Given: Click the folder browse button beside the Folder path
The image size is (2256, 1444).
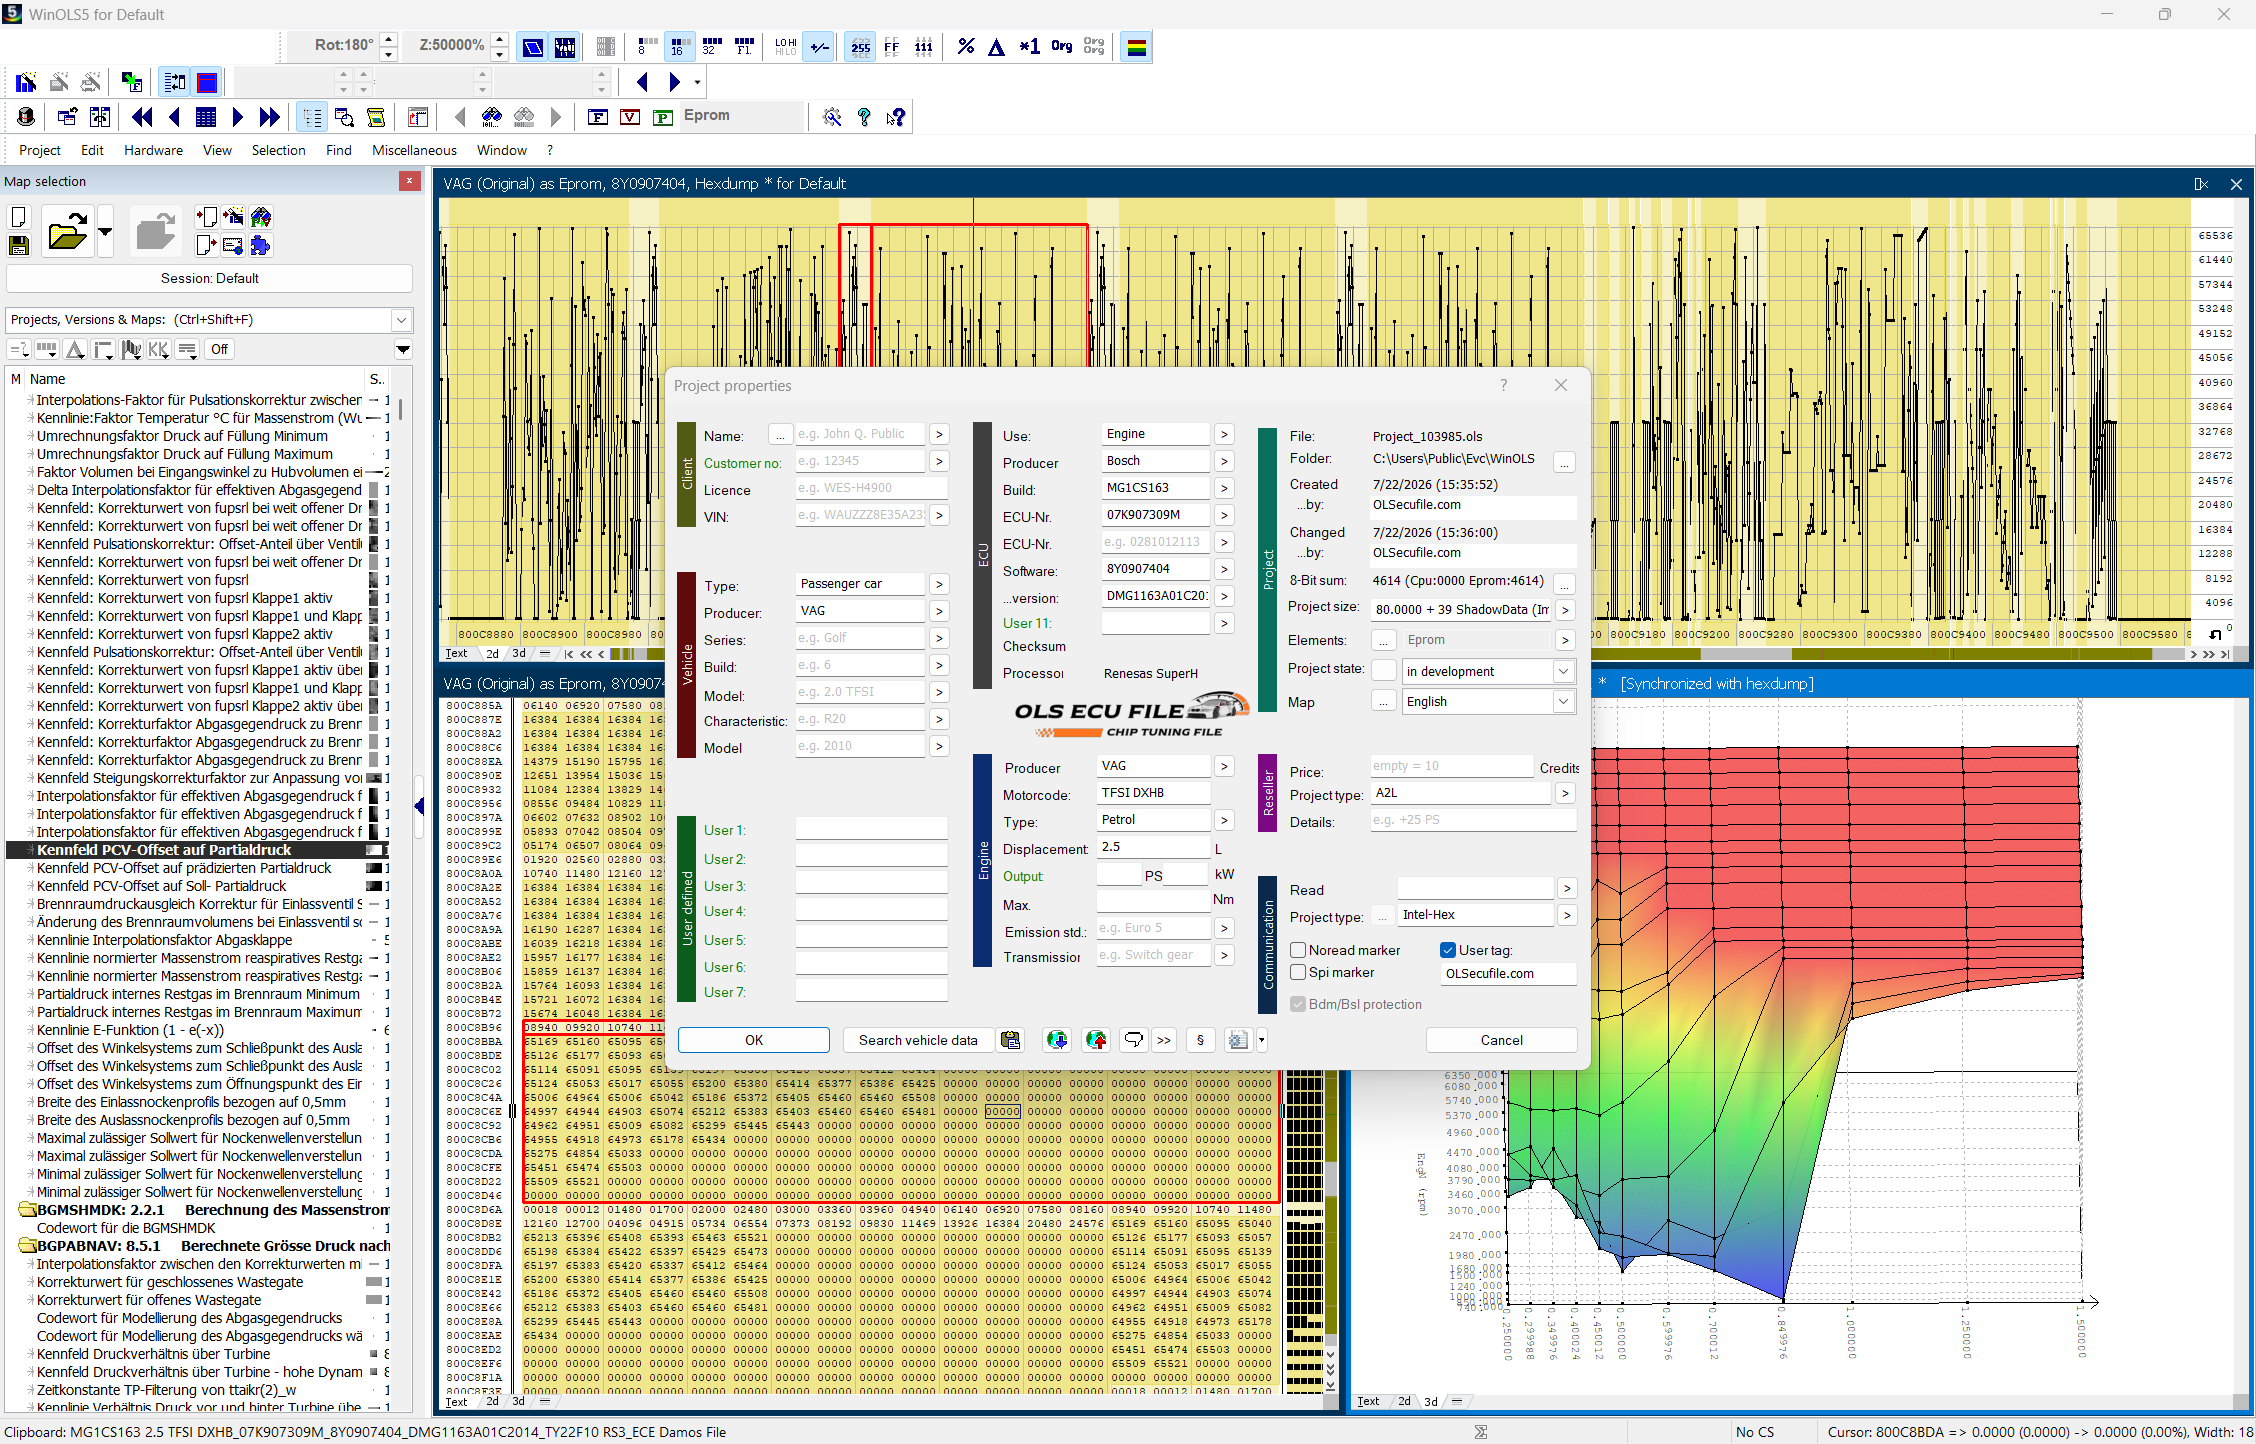Looking at the screenshot, I should point(1564,461).
